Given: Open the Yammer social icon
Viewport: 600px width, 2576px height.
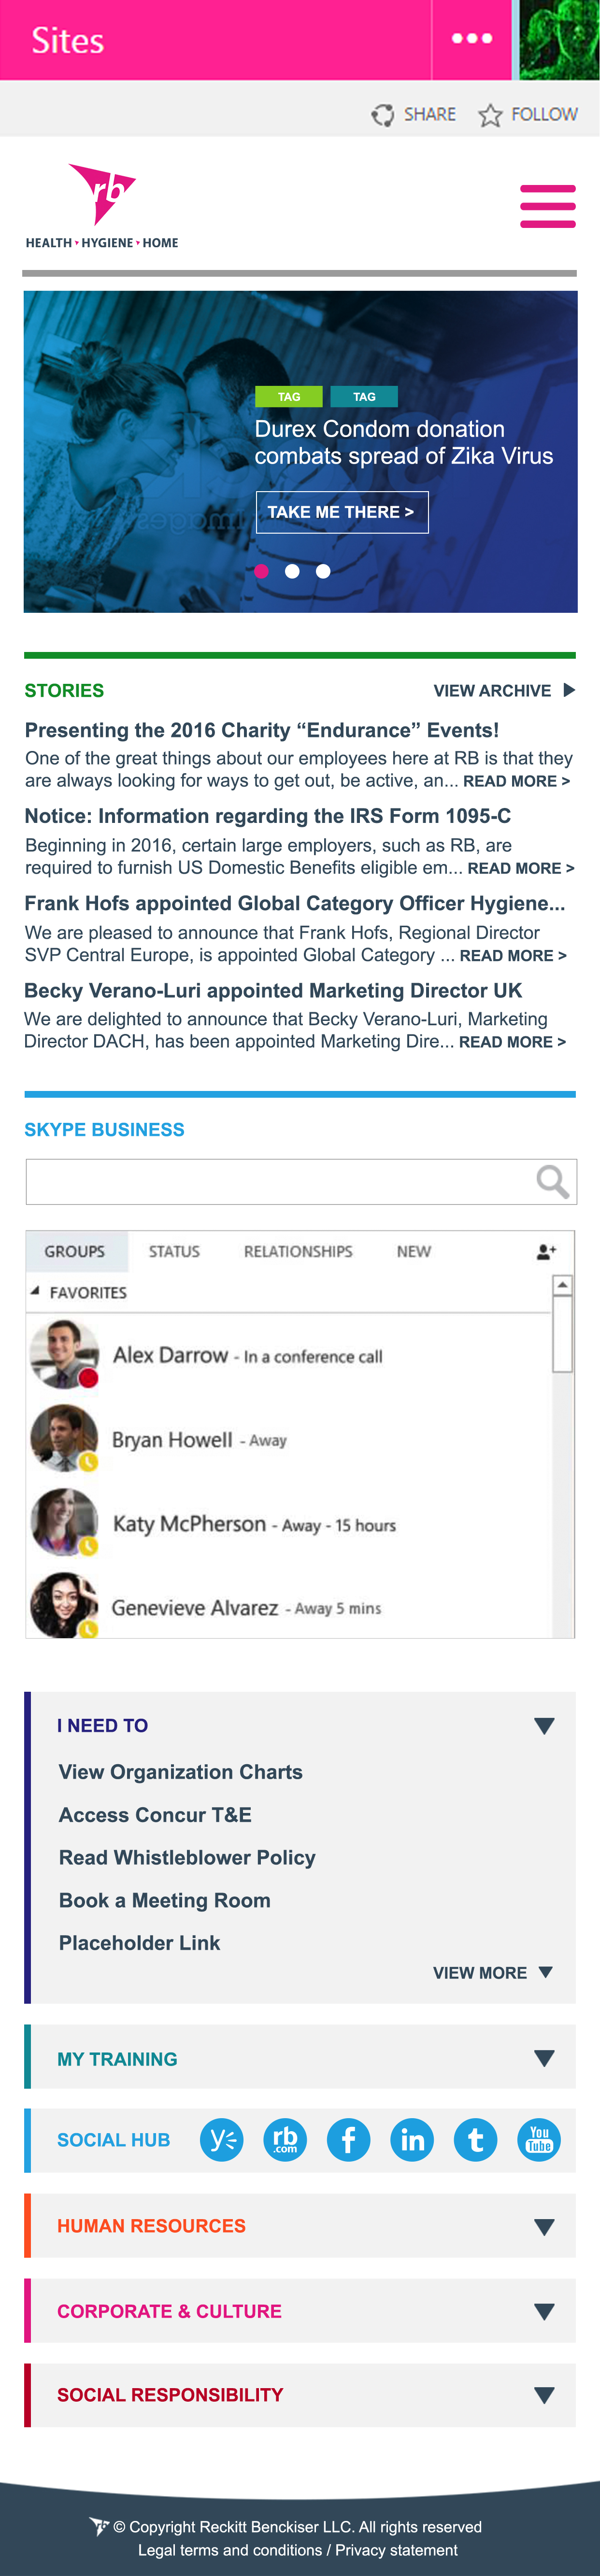Looking at the screenshot, I should (x=222, y=2140).
